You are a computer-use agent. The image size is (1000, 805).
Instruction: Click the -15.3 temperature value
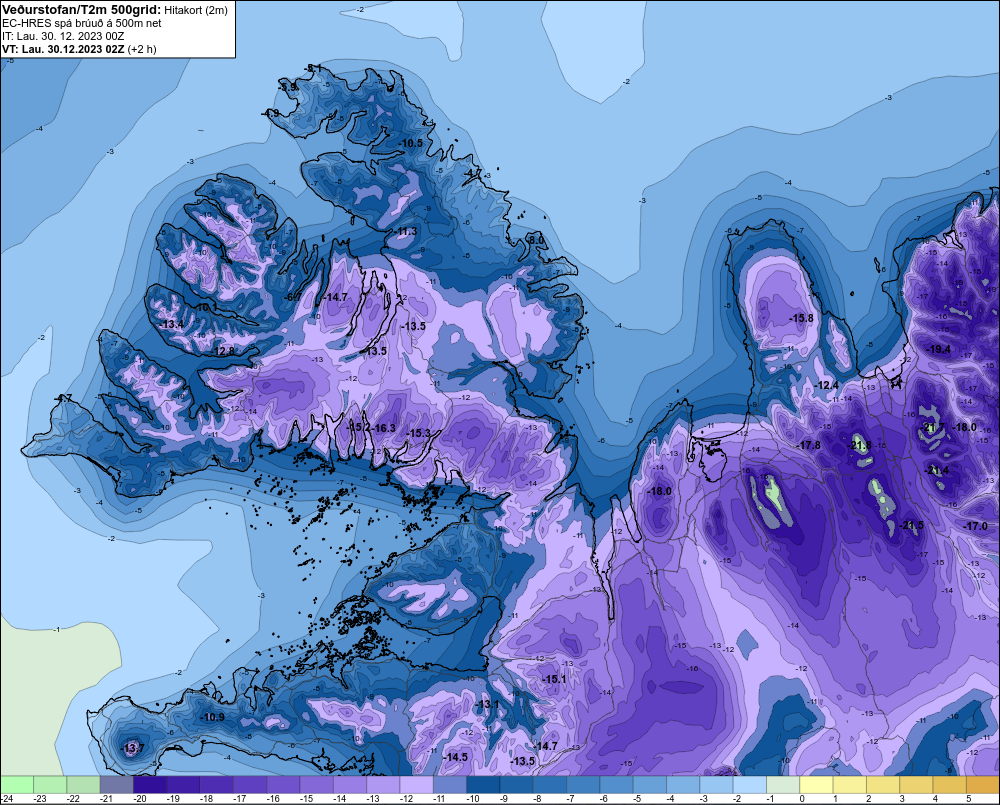pyautogui.click(x=420, y=433)
